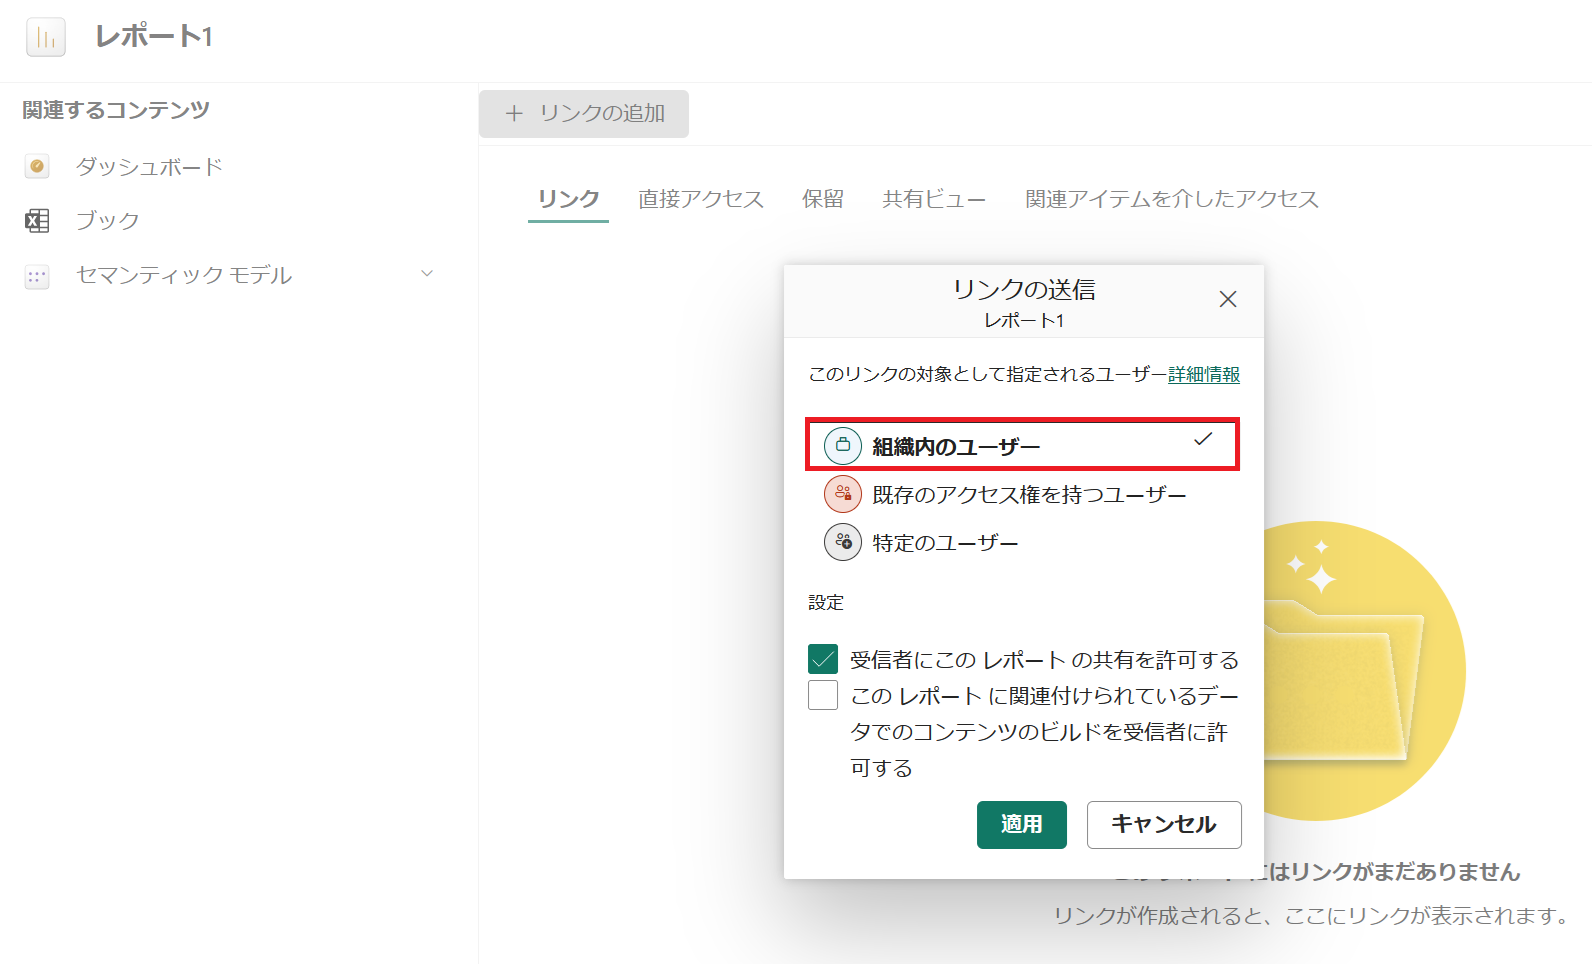Click the report icon next to レポート1
The width and height of the screenshot is (1592, 964).
pos(46,38)
